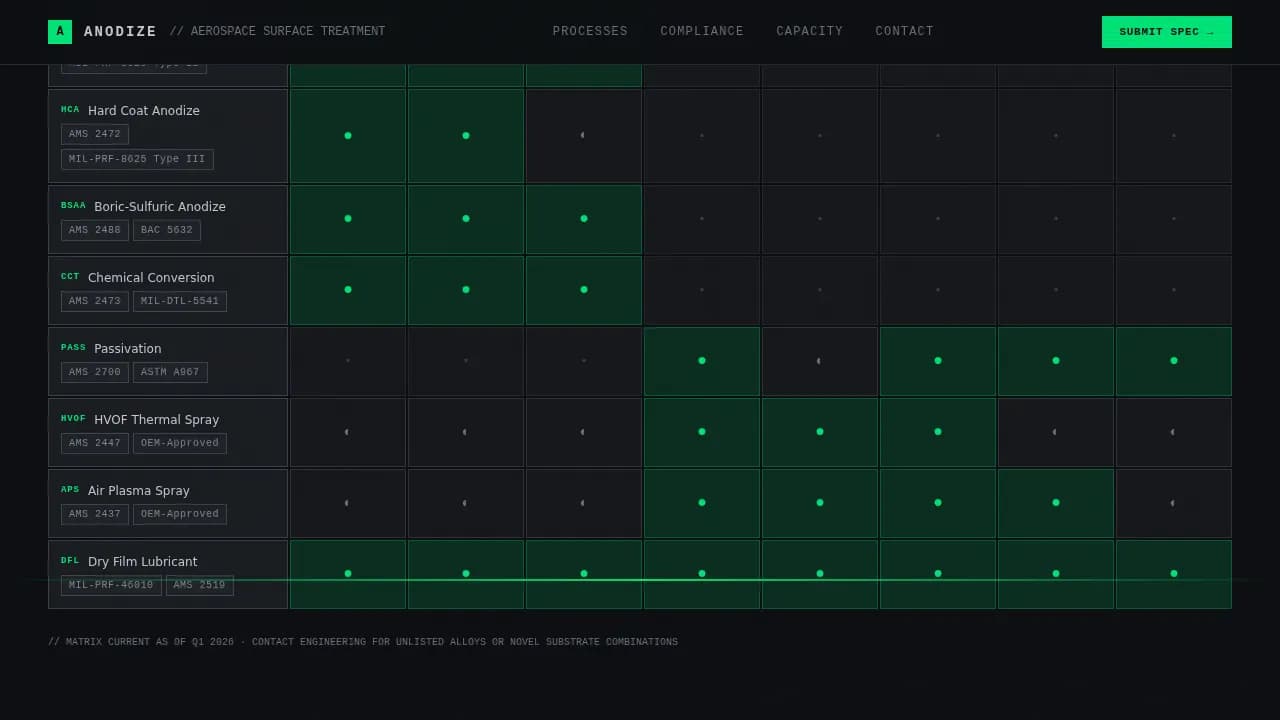Navigate to the Contact page
Image resolution: width=1280 pixels, height=720 pixels.
coord(904,32)
